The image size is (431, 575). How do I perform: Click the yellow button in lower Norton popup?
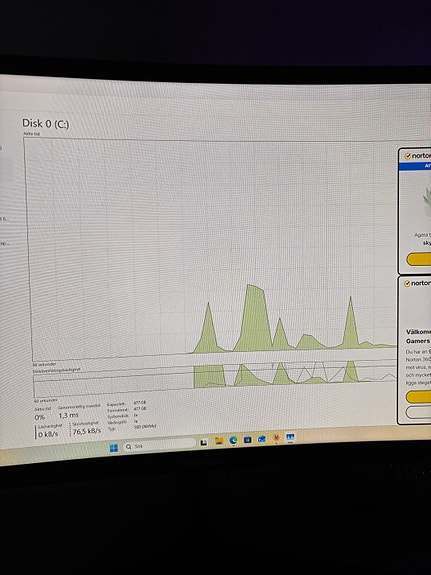(x=419, y=396)
